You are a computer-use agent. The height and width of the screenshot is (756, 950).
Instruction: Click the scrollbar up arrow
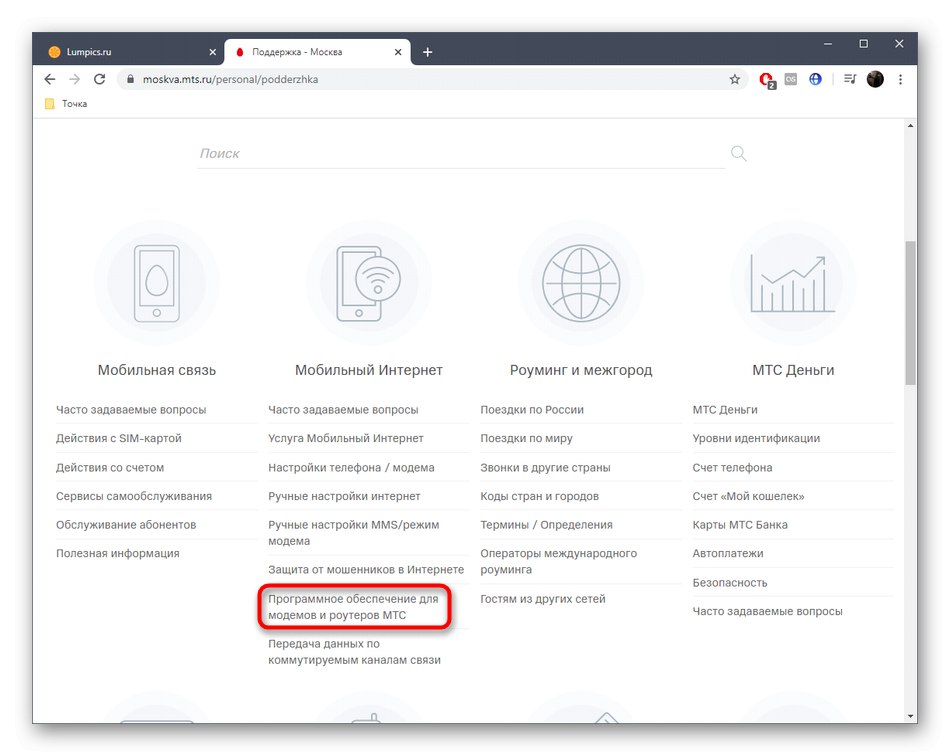tap(910, 125)
